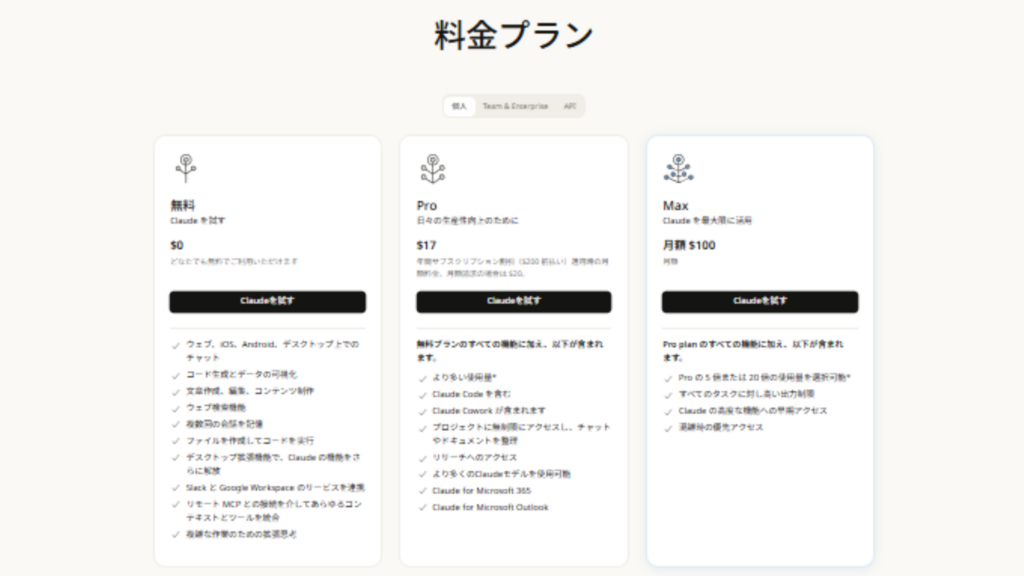1024x576 pixels.
Task: Click the ウェブ、iOS、Android chat feature line
Action: point(272,351)
